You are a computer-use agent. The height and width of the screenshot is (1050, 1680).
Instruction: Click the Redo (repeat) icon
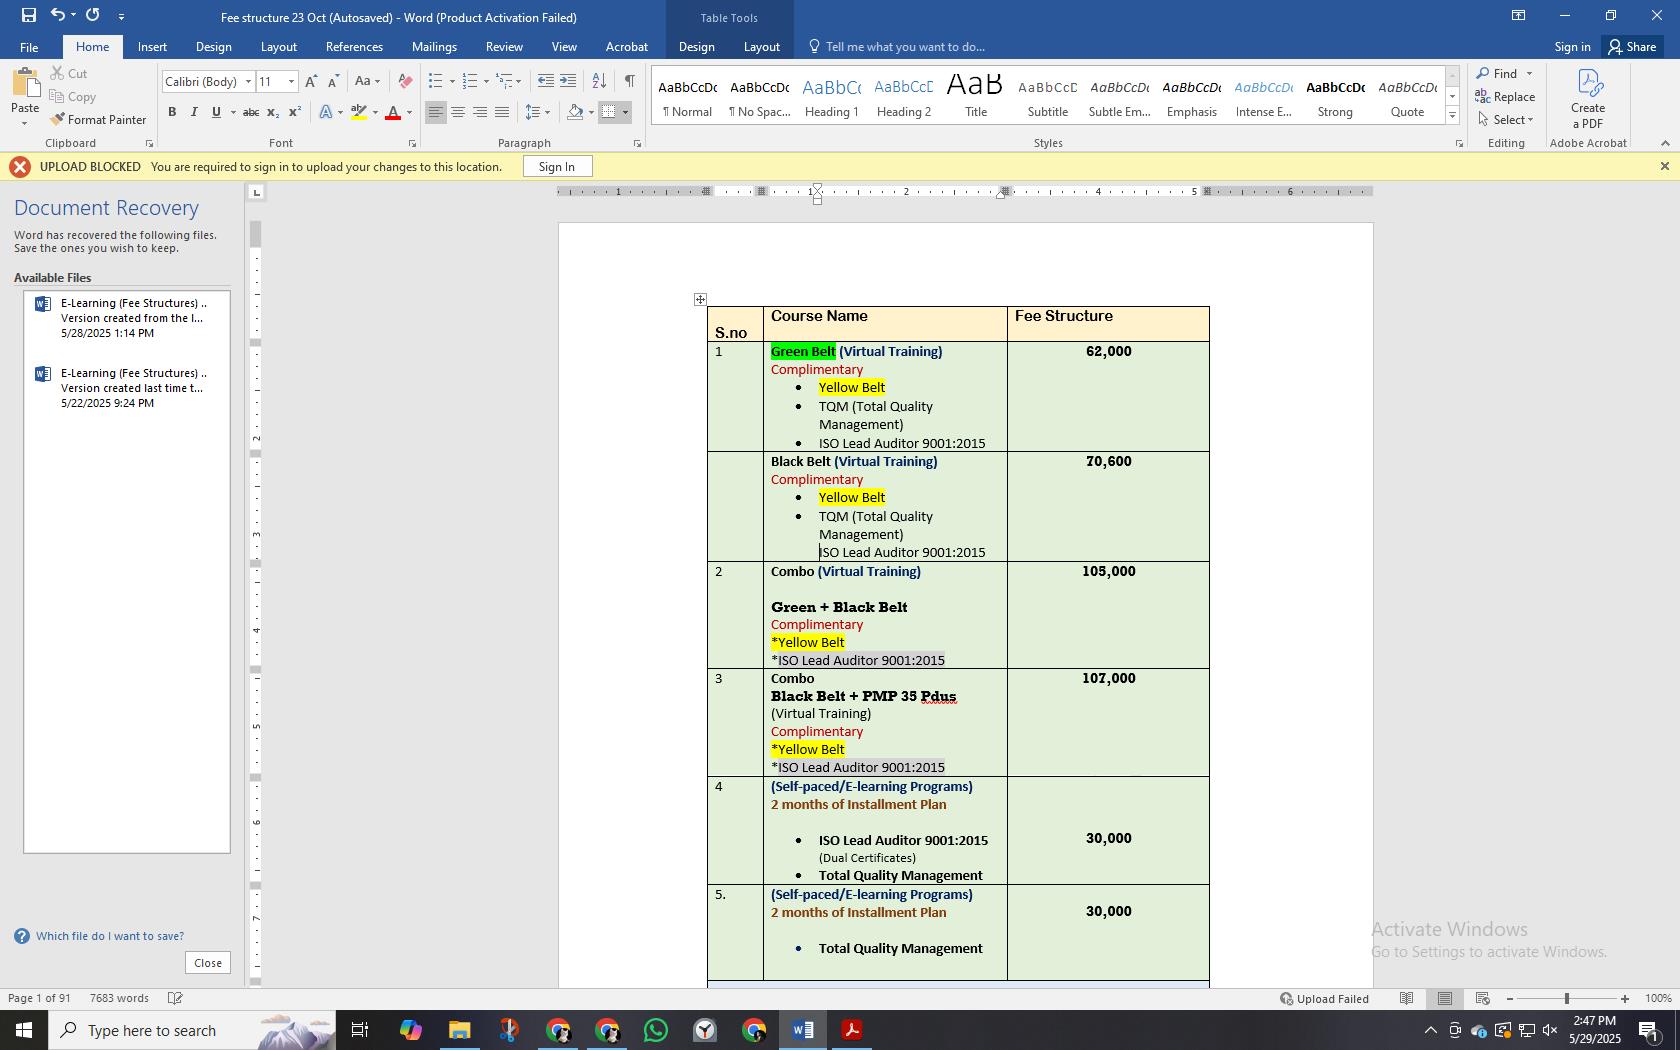coord(93,15)
